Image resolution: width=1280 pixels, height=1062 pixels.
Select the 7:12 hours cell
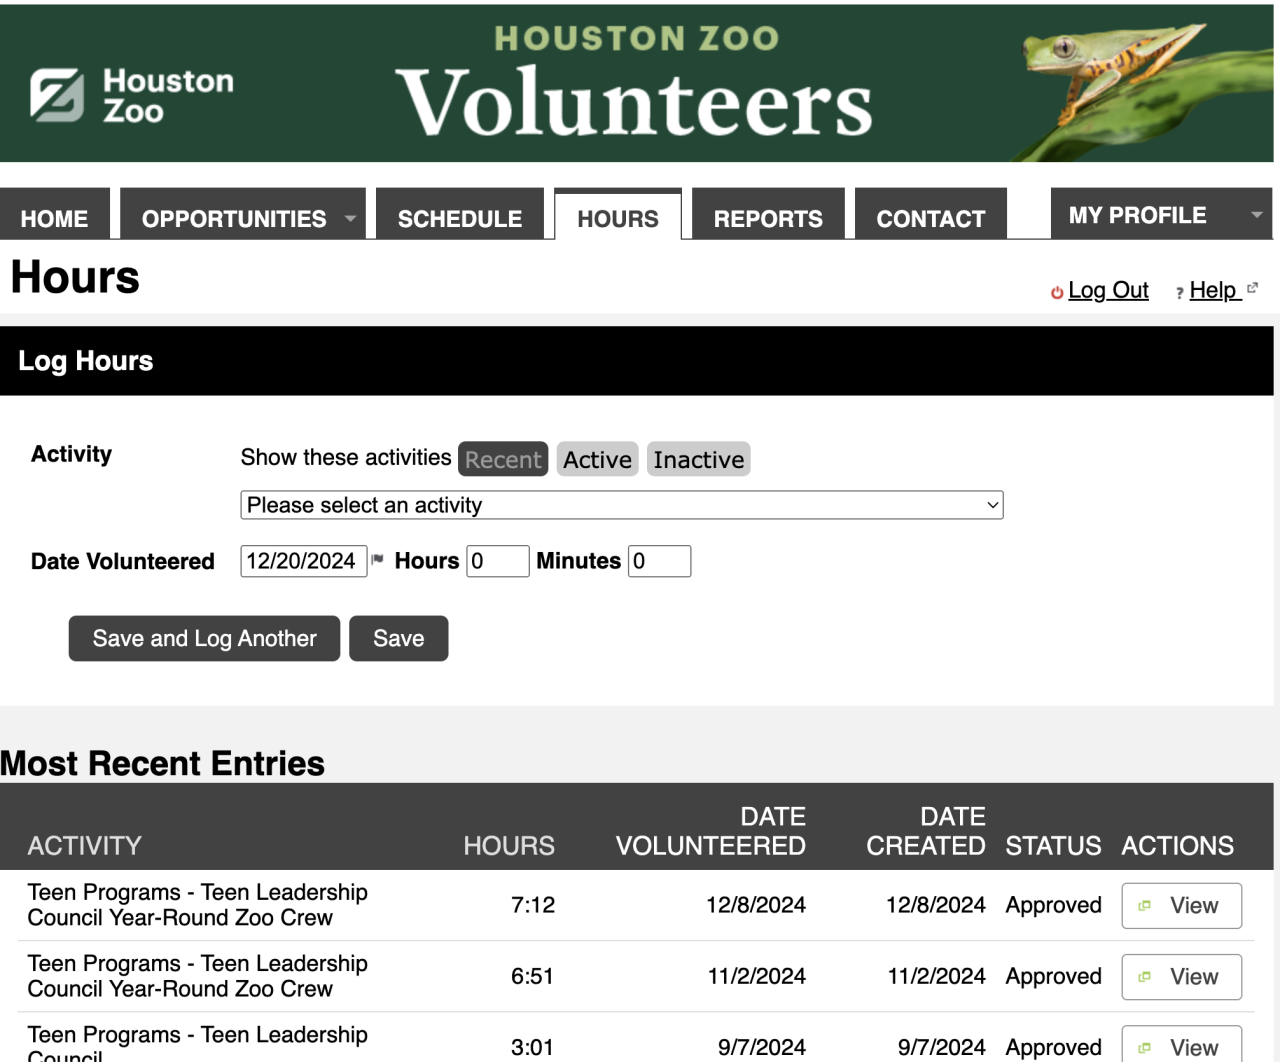click(x=533, y=905)
